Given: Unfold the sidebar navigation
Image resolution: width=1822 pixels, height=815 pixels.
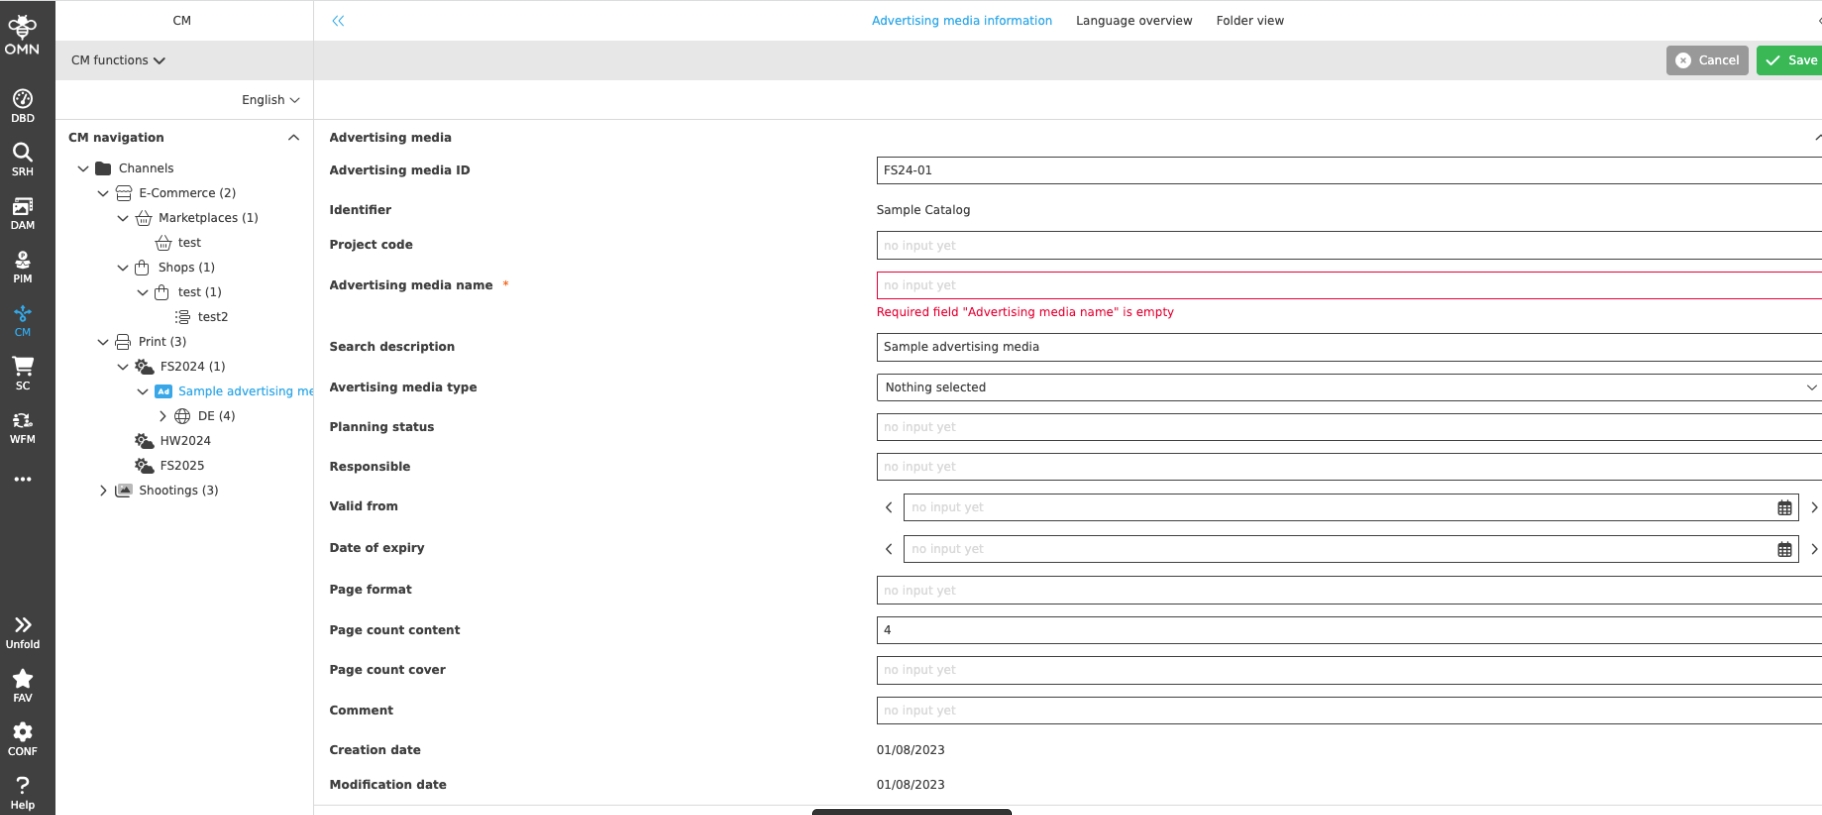Looking at the screenshot, I should click(22, 631).
